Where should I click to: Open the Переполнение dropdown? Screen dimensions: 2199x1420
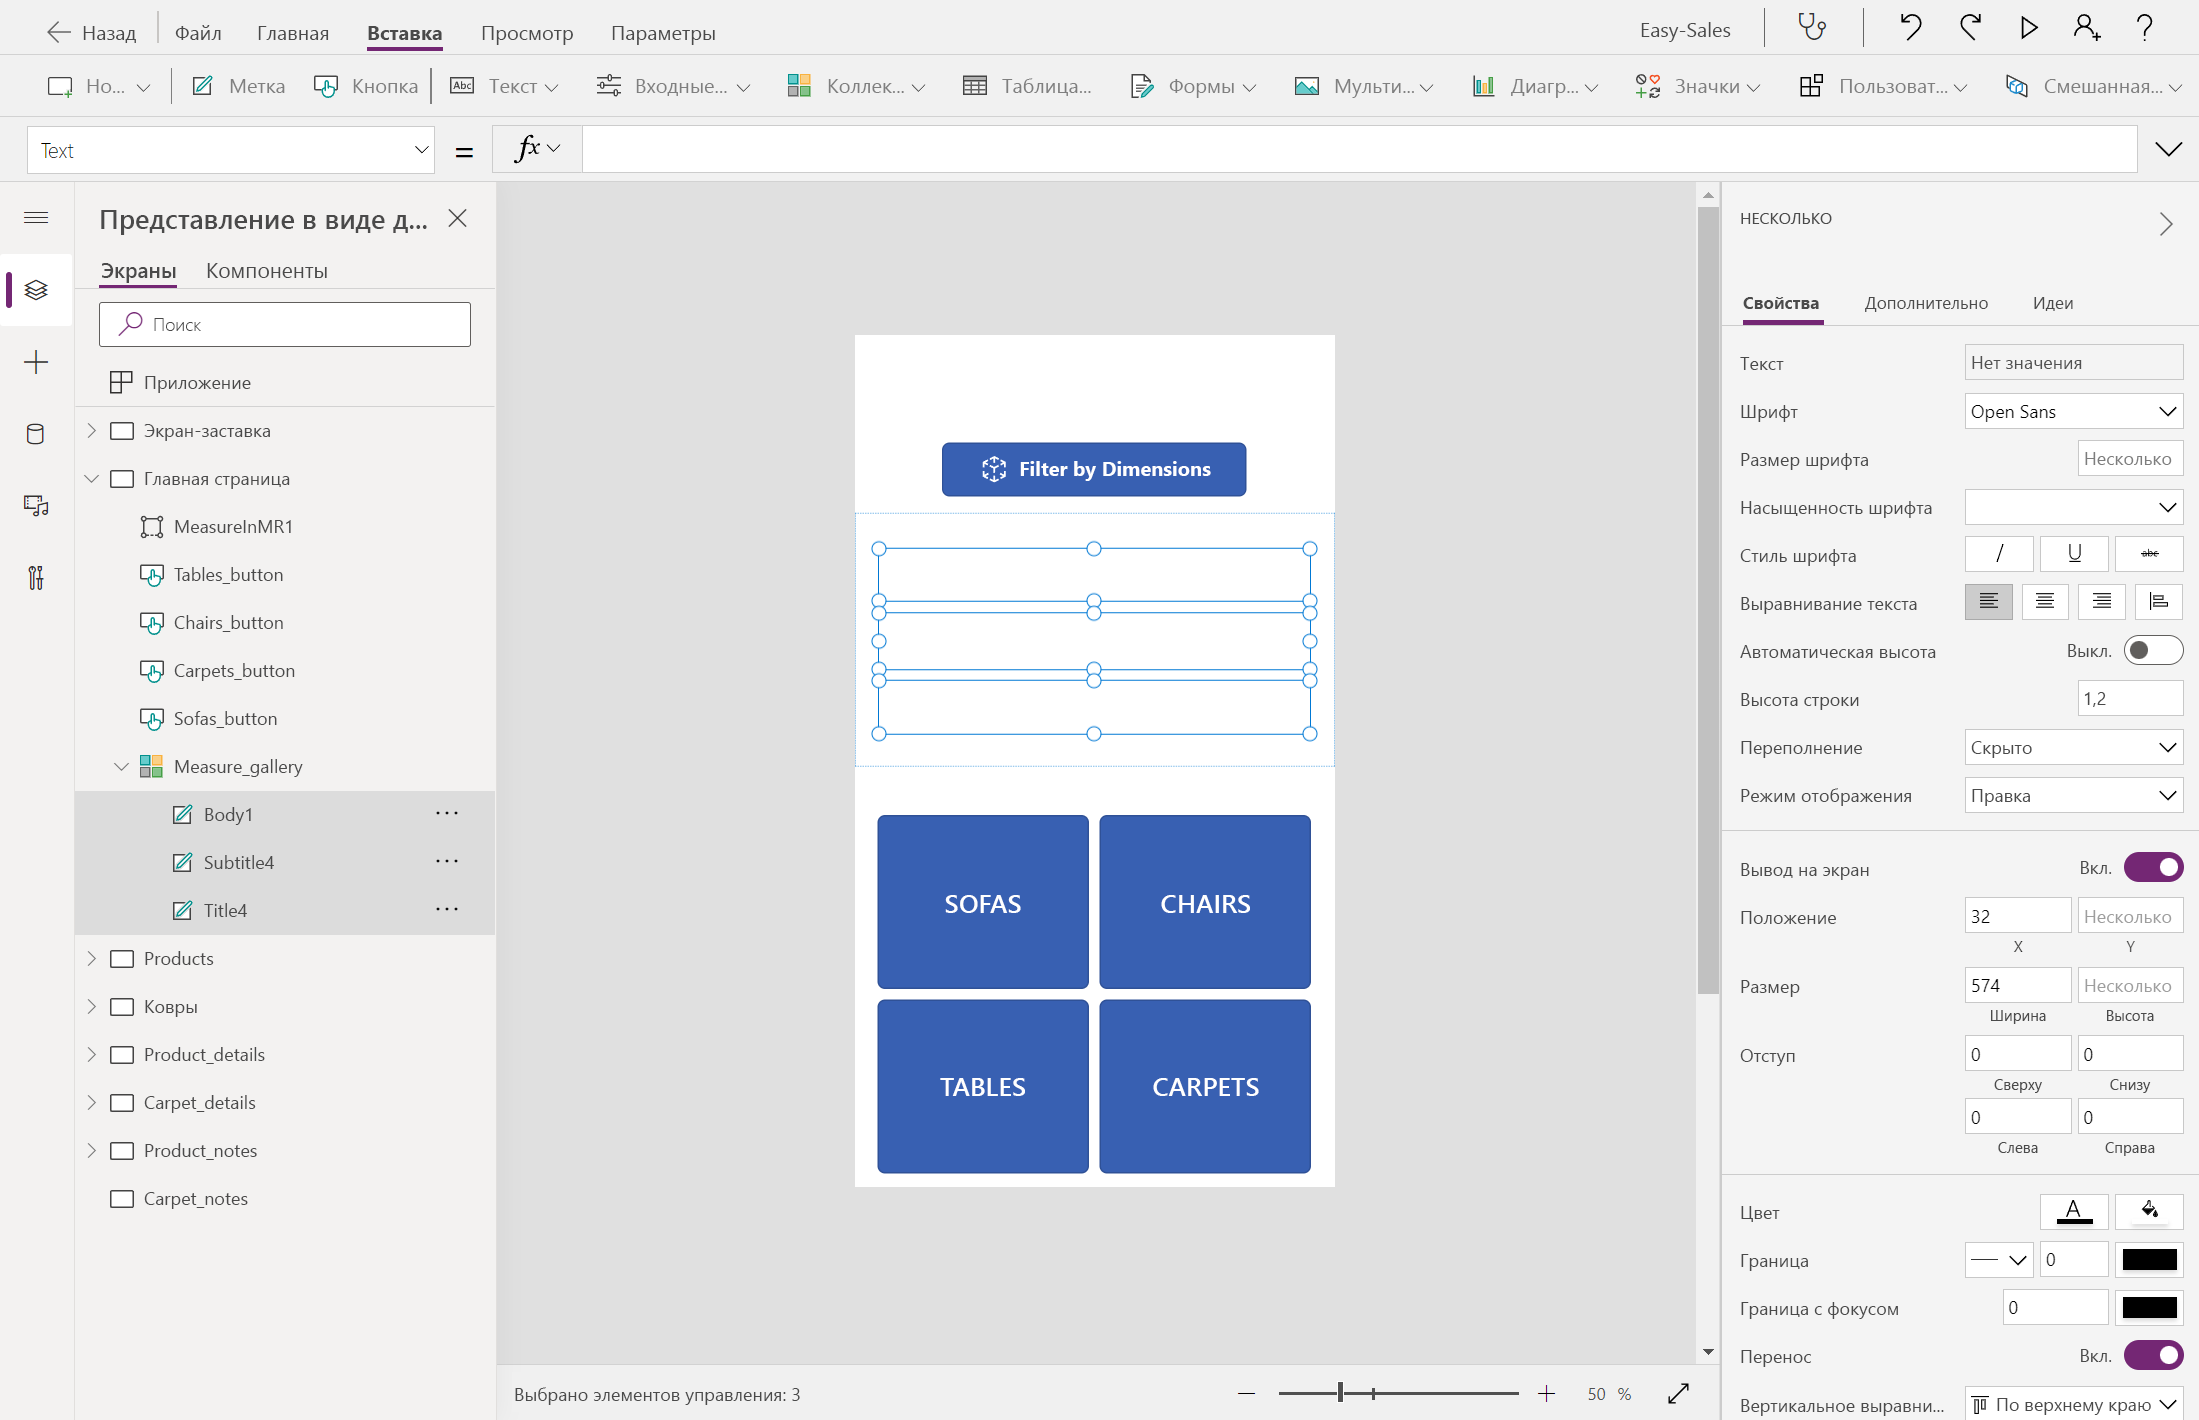point(2073,747)
